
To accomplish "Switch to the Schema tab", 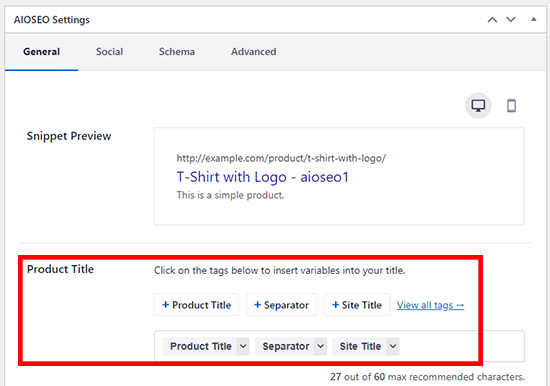I will pos(177,52).
